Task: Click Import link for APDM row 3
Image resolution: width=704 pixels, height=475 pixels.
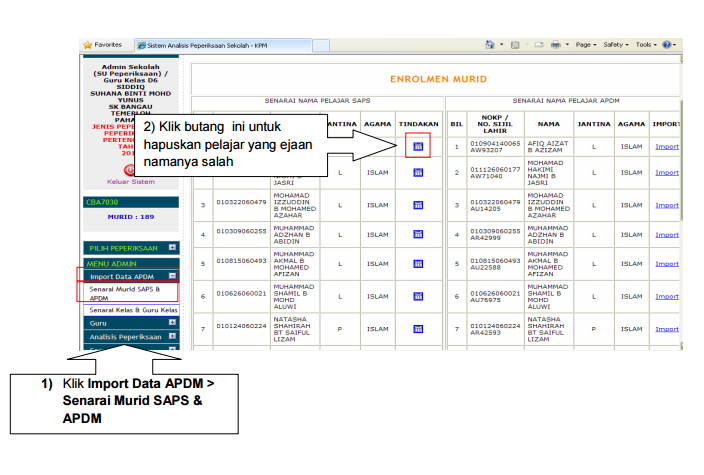Action: click(x=667, y=206)
